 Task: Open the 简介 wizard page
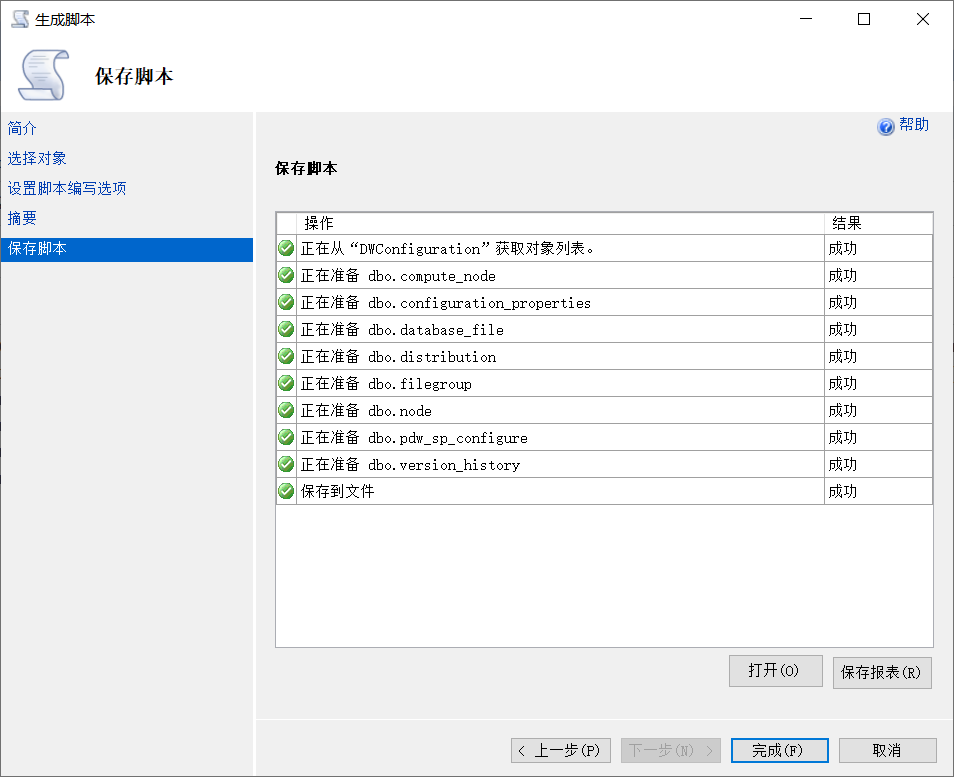pyautogui.click(x=22, y=128)
